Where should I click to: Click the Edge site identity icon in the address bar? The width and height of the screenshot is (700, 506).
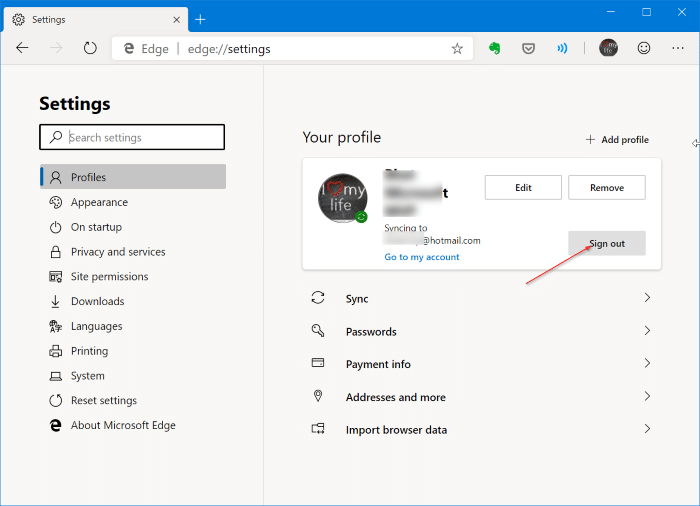(129, 48)
